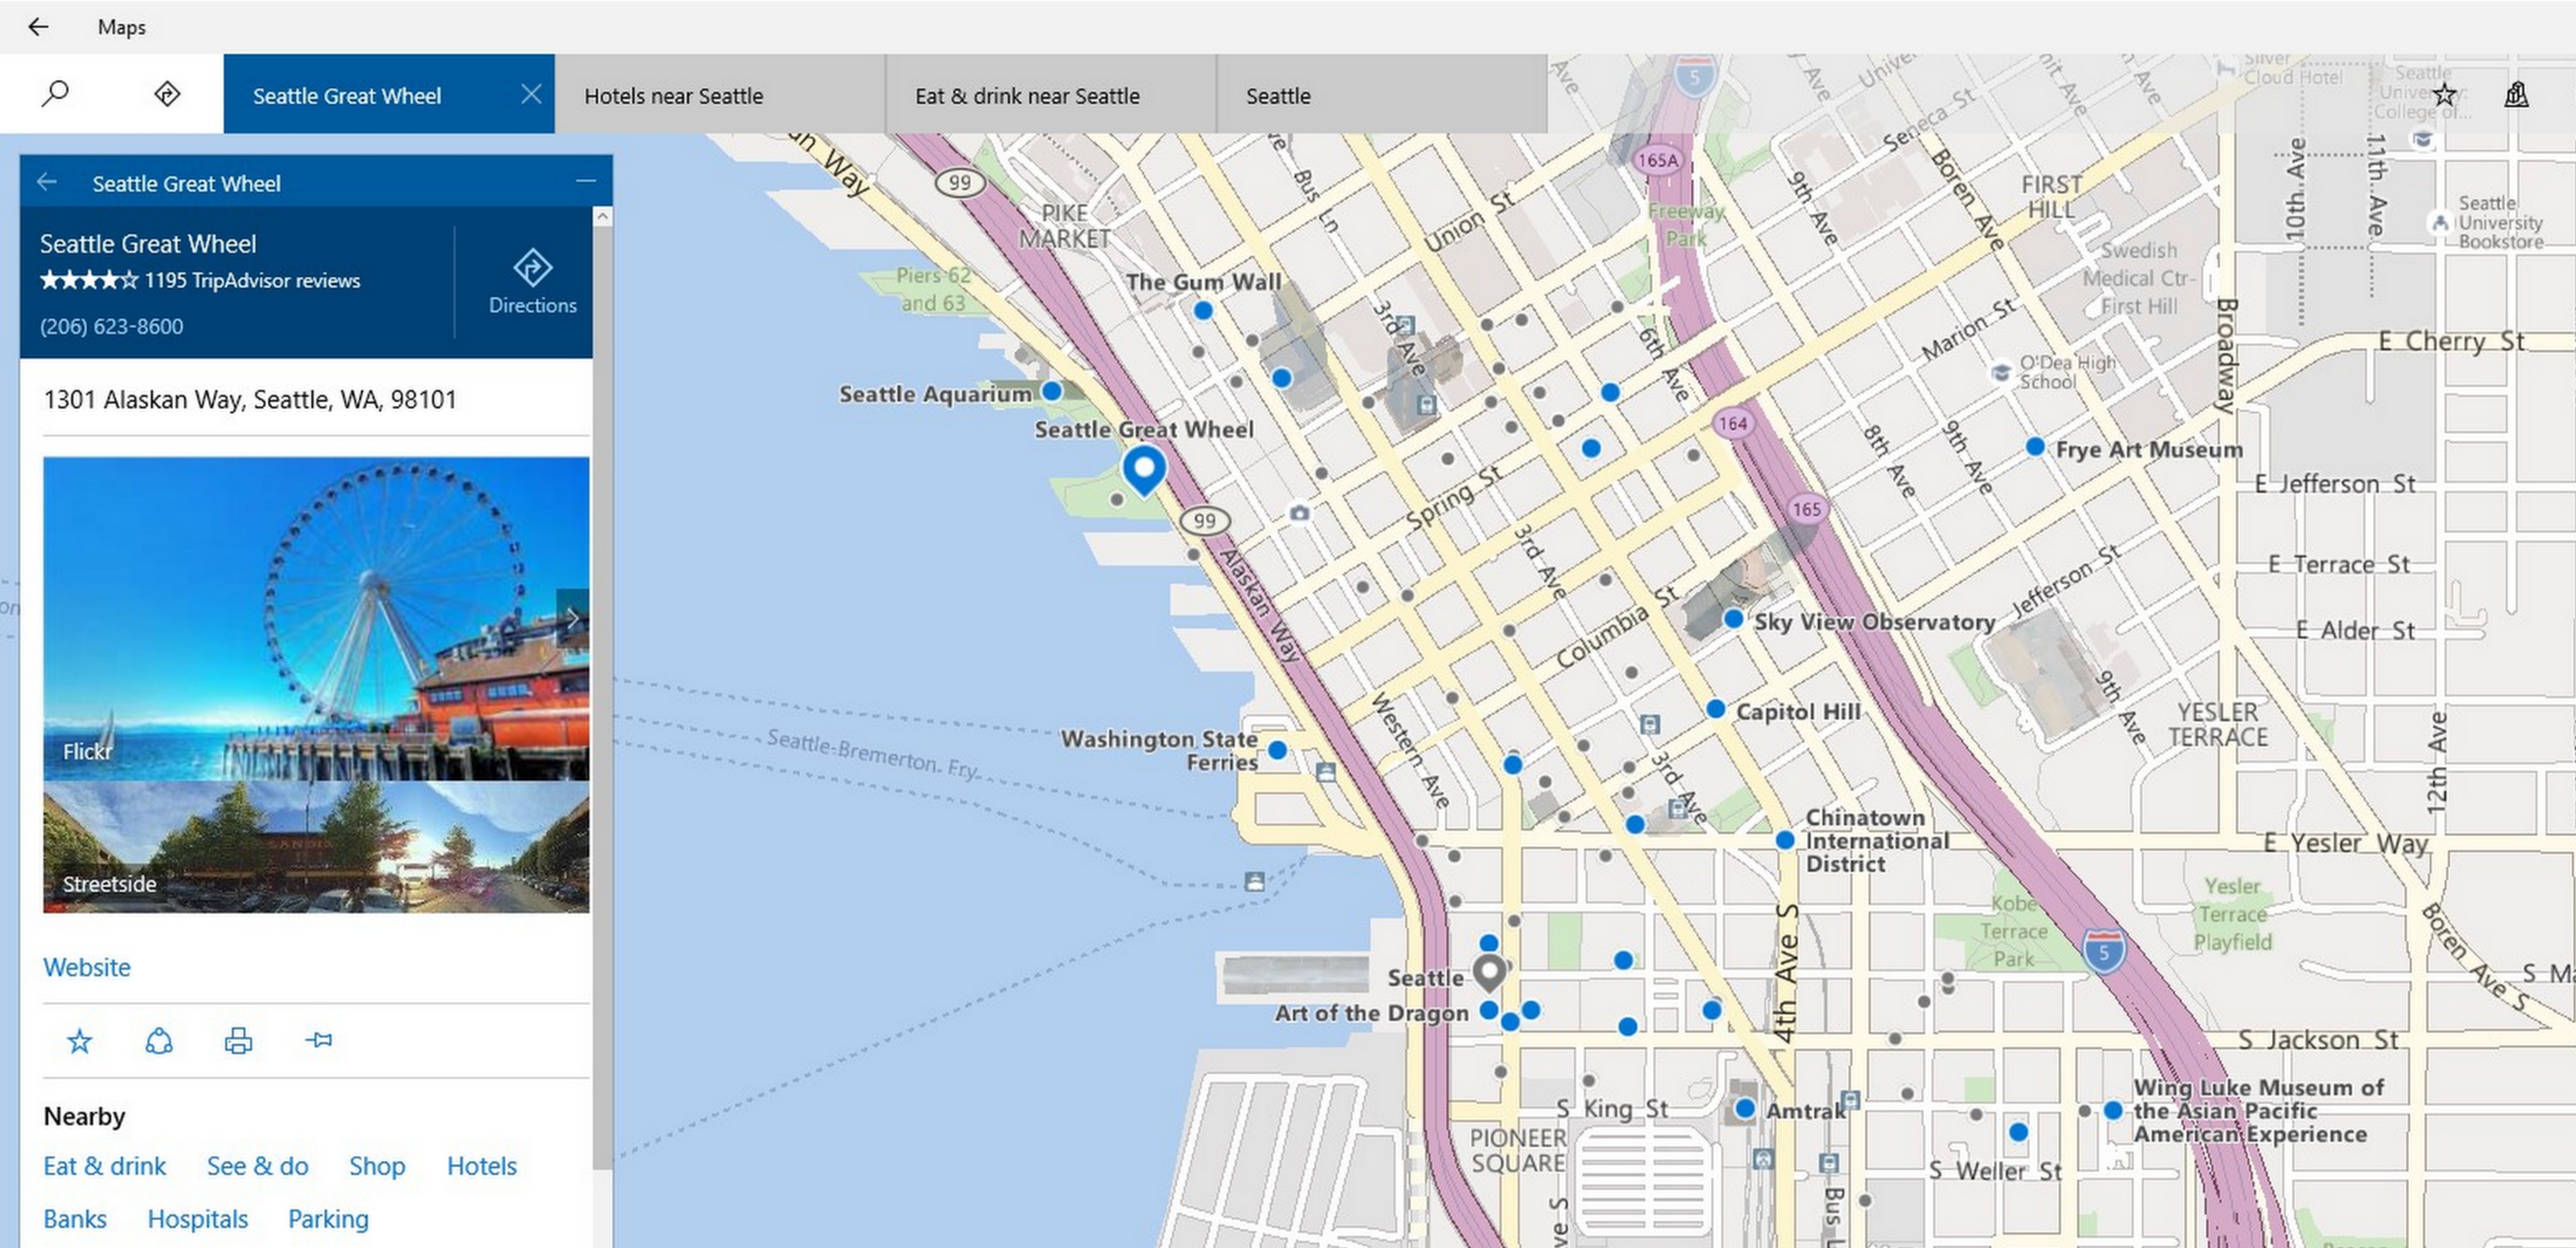
Task: Click the search icon in the top left
Action: click(x=54, y=94)
